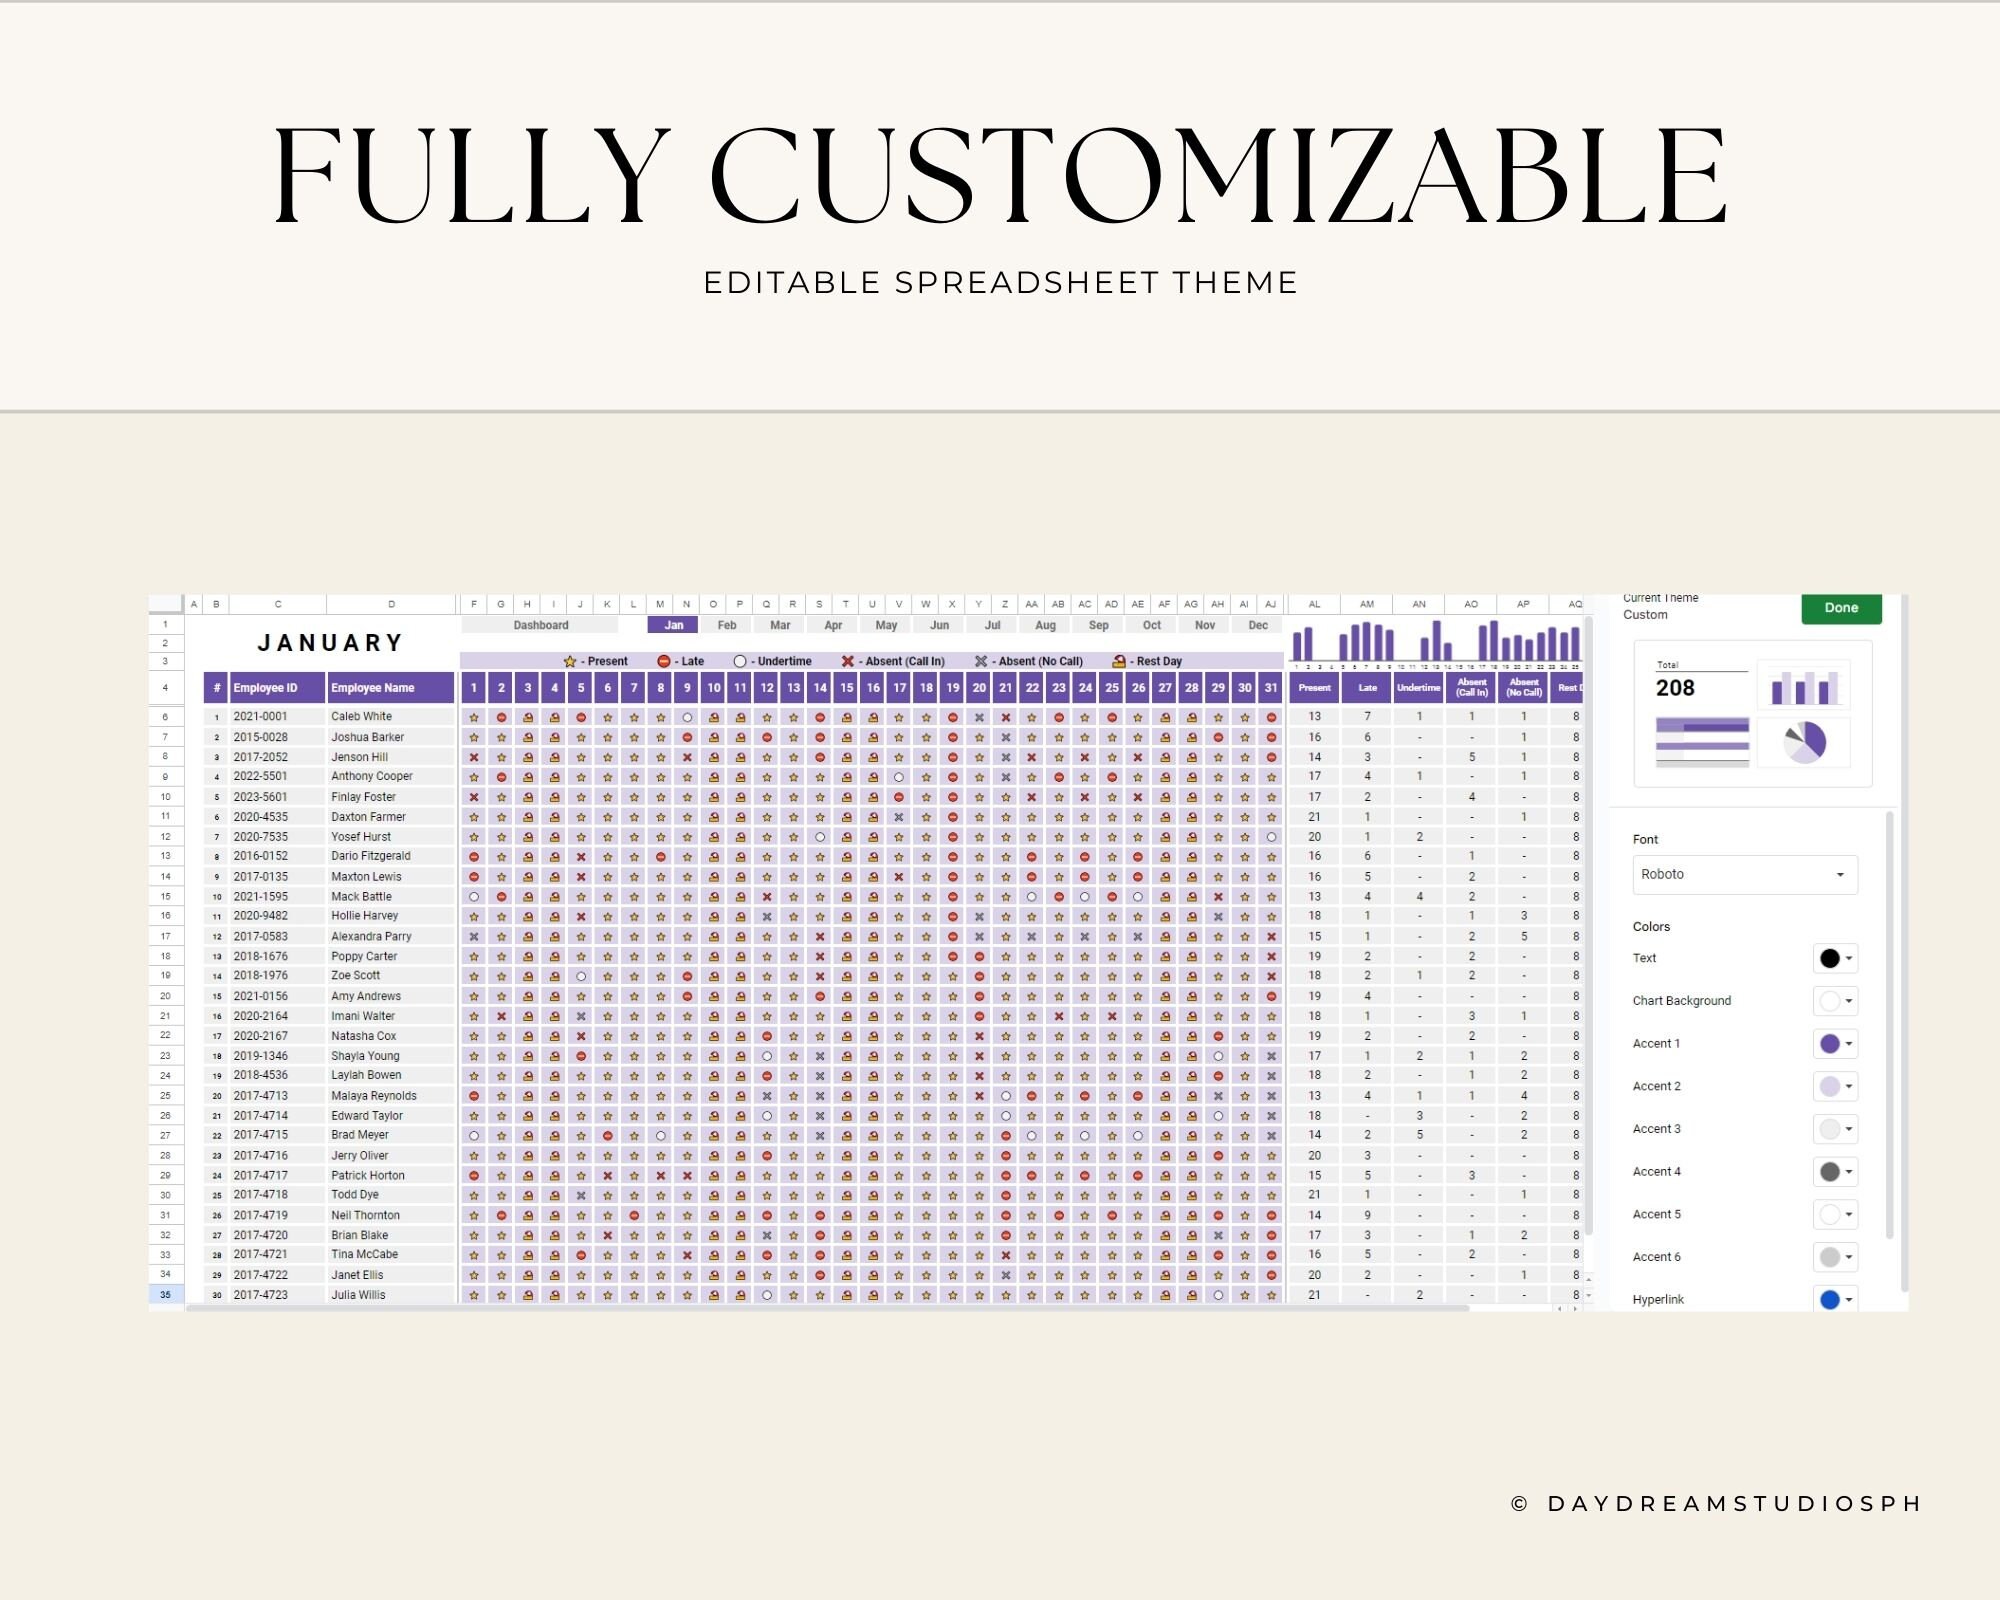
Task: Click the Rest Day legend icon
Action: pos(1119,660)
